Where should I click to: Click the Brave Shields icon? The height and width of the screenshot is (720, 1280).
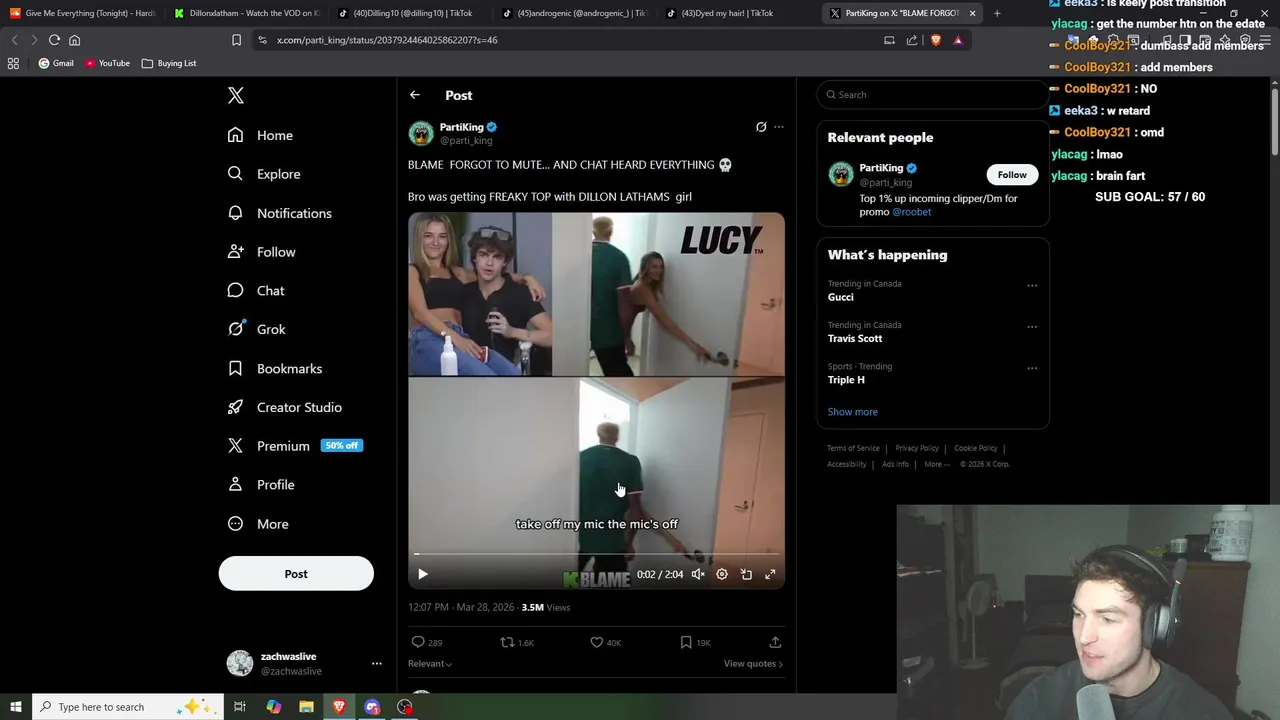pyautogui.click(x=936, y=40)
